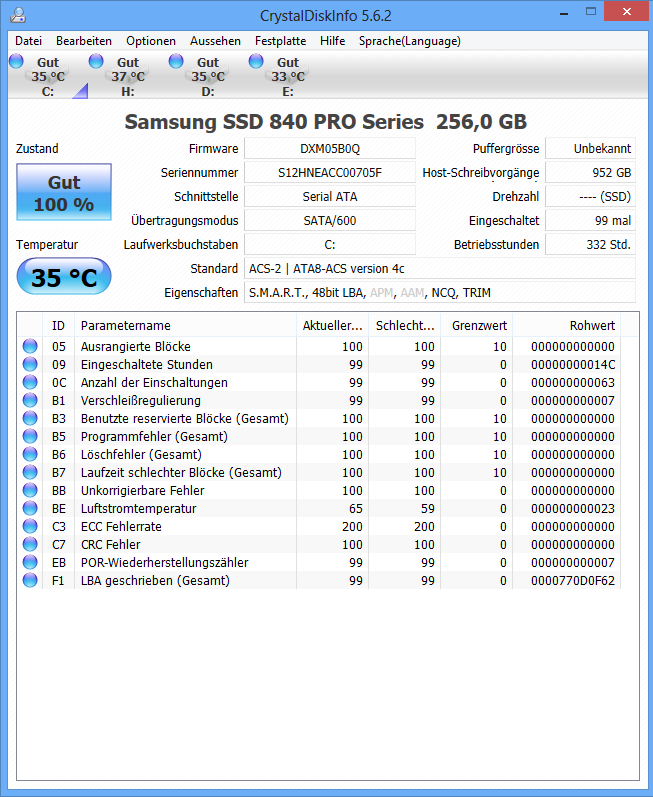Select ECC Fehlerrate parameter name

coord(121,526)
